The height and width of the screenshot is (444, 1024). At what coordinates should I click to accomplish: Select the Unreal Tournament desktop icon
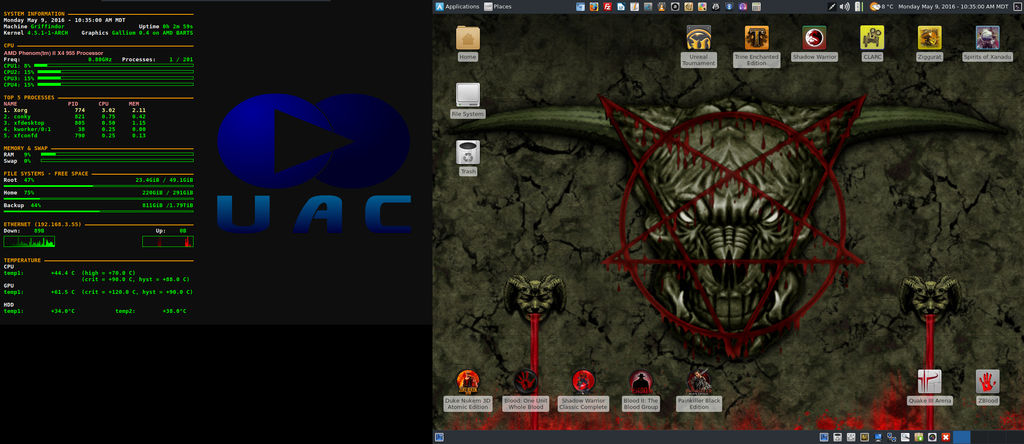coord(699,46)
